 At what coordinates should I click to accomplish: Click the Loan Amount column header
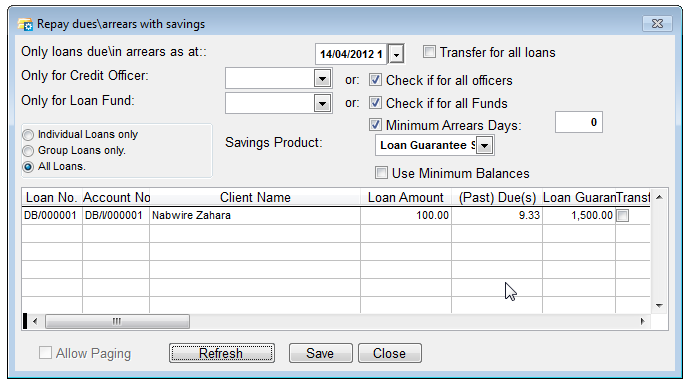tap(406, 197)
